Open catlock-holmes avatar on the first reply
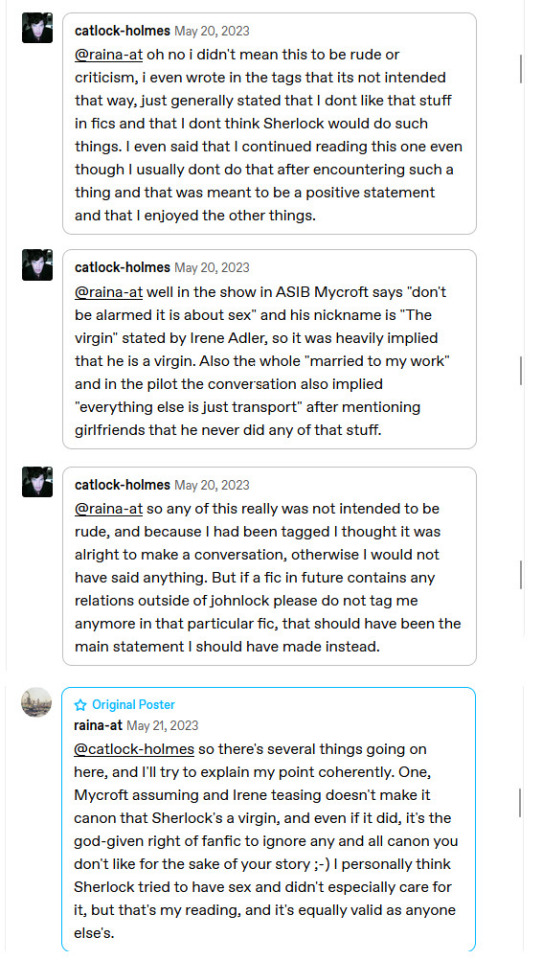The height and width of the screenshot is (960, 542). [37, 28]
